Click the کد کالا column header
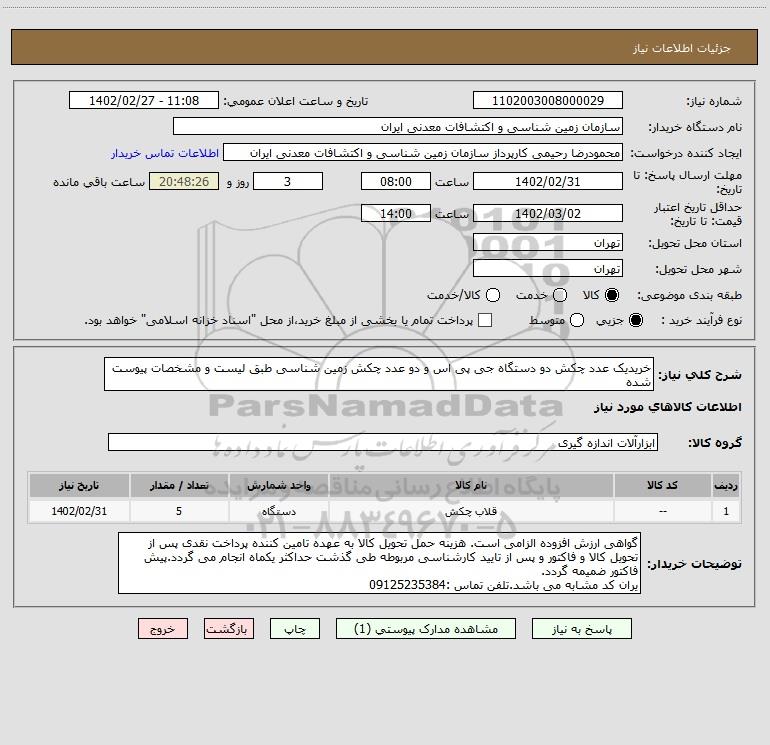Screen dimensions: 770x745 tap(662, 485)
